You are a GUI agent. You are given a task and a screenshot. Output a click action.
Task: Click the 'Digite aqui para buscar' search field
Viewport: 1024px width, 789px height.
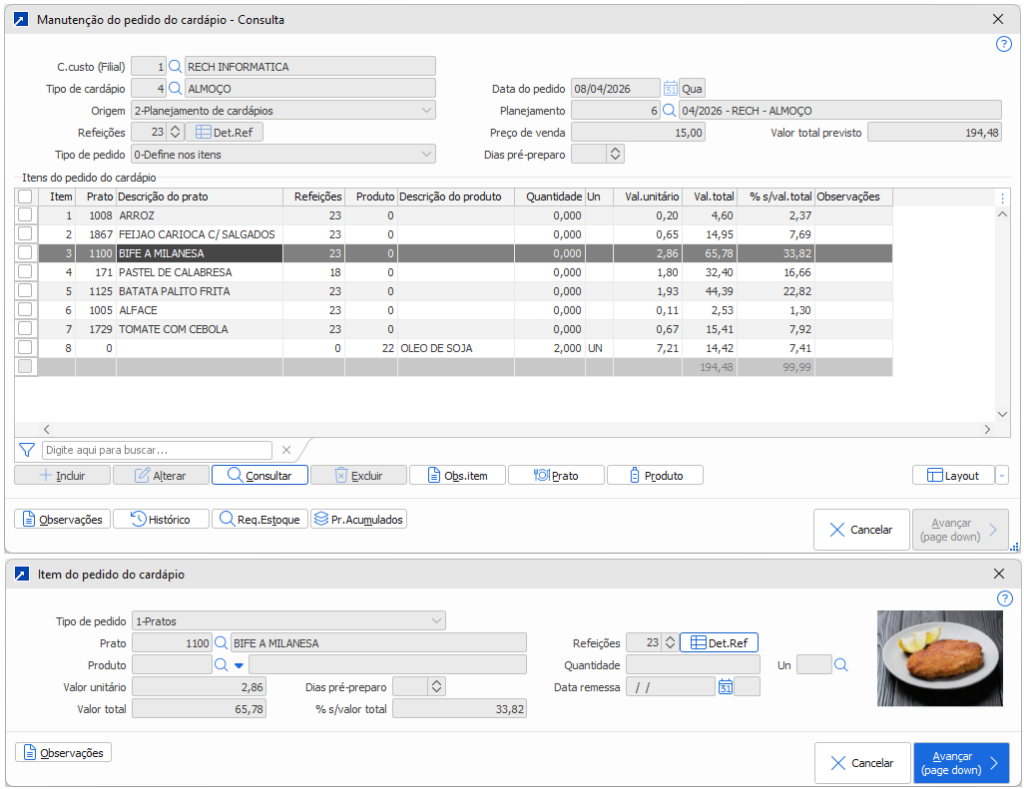pyautogui.click(x=157, y=449)
